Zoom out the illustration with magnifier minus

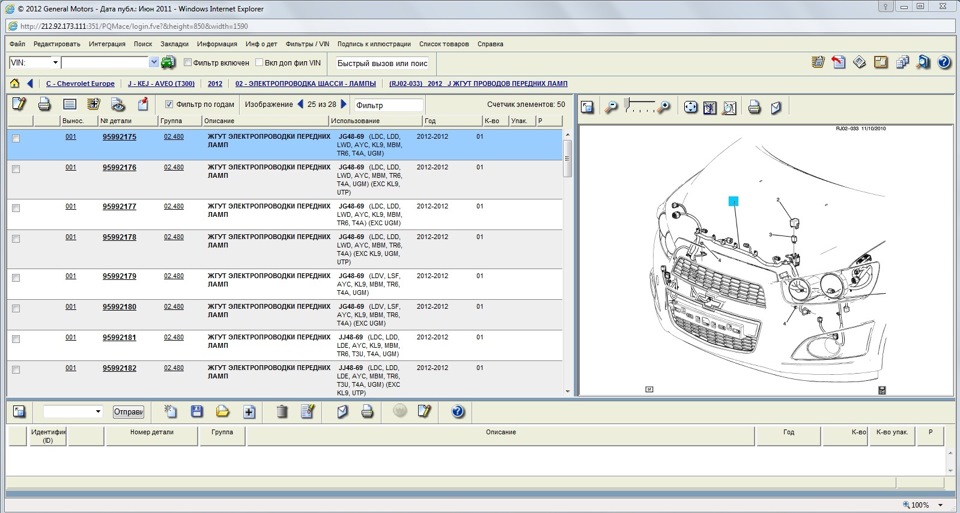pos(610,107)
